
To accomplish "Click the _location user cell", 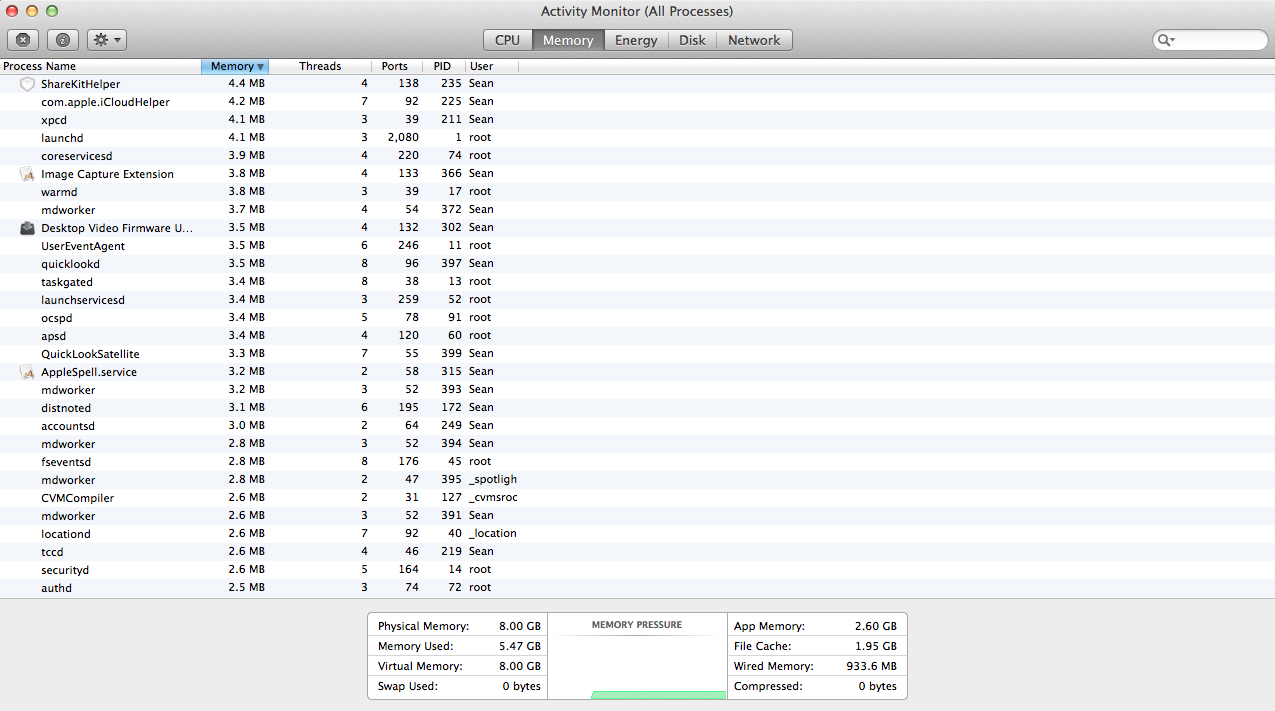I will tap(493, 534).
